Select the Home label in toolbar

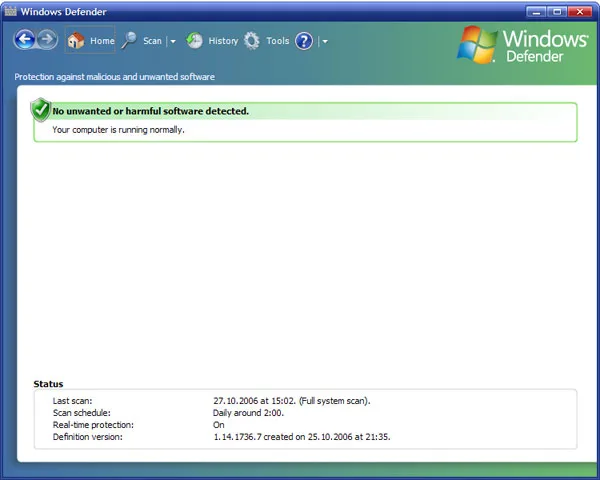point(102,41)
